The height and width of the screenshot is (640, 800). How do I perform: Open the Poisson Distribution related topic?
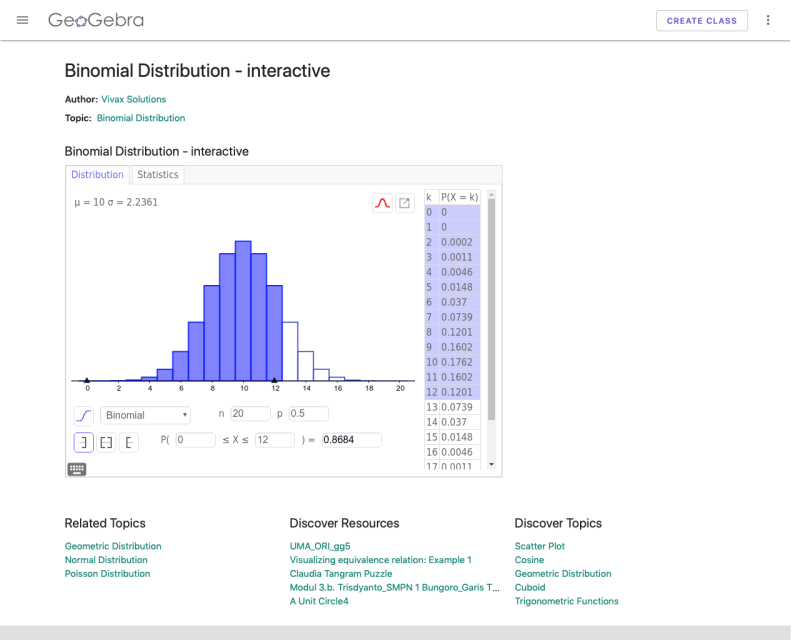[x=107, y=573]
